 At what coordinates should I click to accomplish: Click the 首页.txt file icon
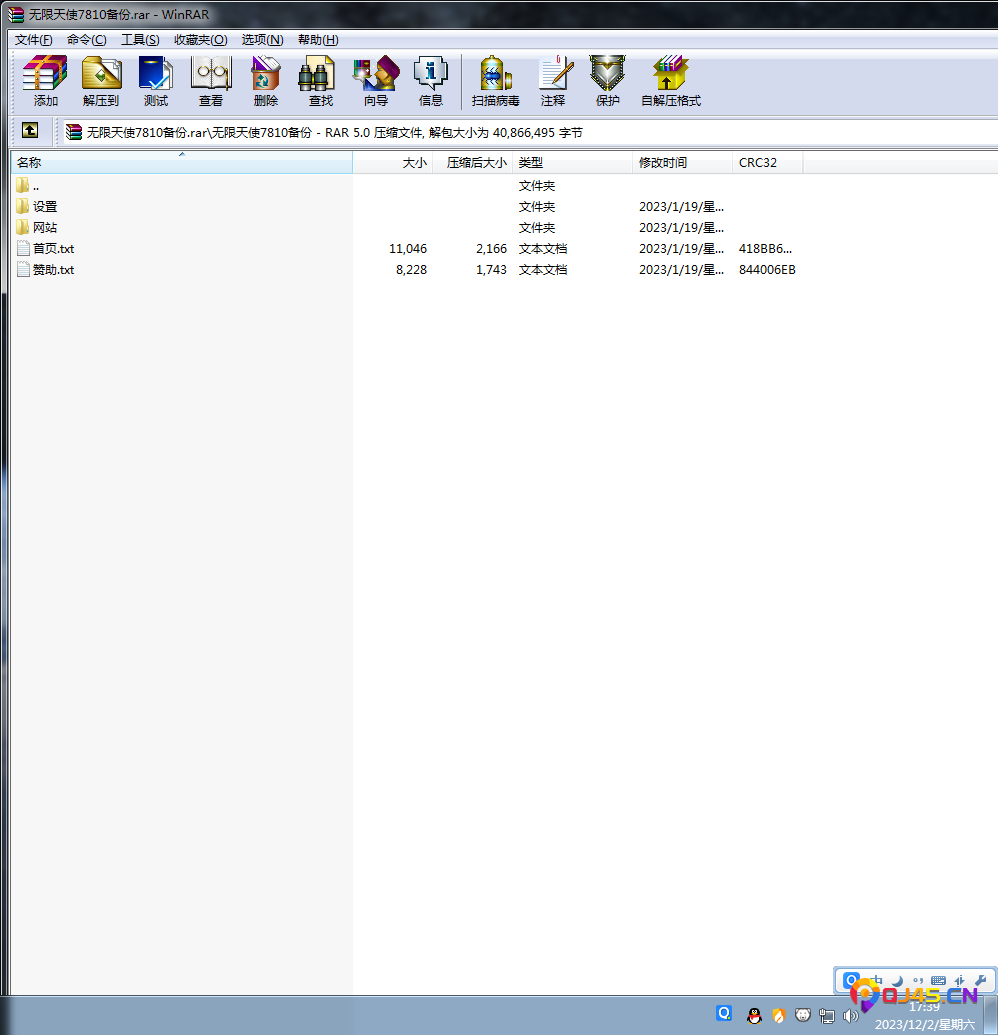(23, 248)
